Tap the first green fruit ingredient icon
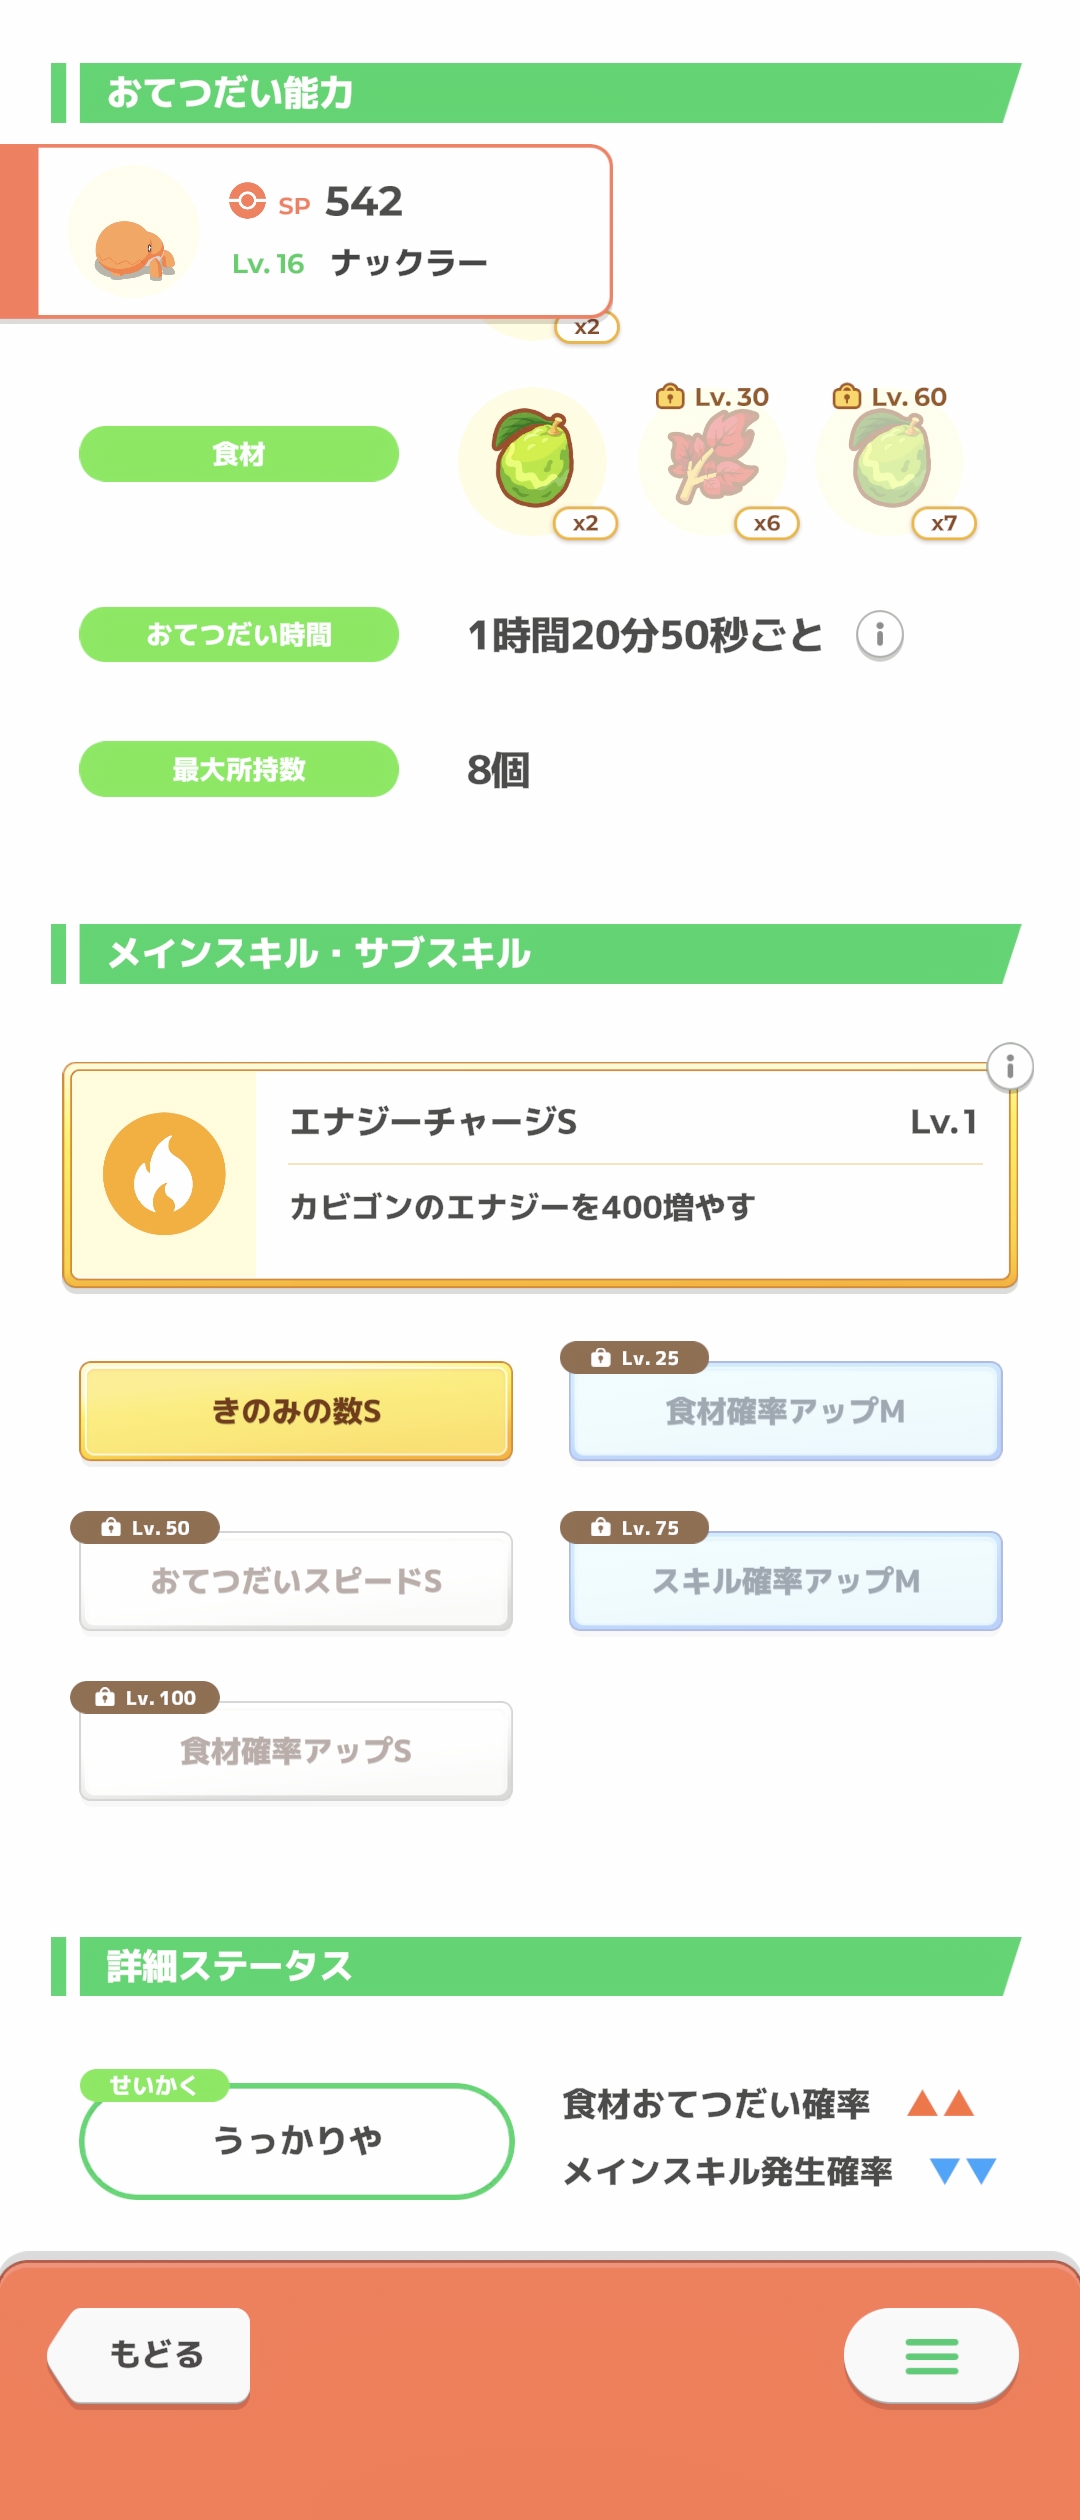The image size is (1080, 2520). pyautogui.click(x=532, y=460)
